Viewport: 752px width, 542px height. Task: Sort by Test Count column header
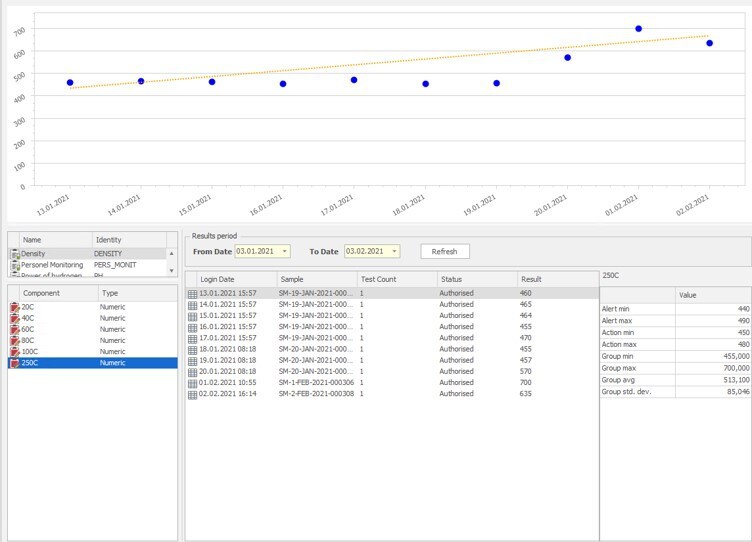pyautogui.click(x=397, y=279)
